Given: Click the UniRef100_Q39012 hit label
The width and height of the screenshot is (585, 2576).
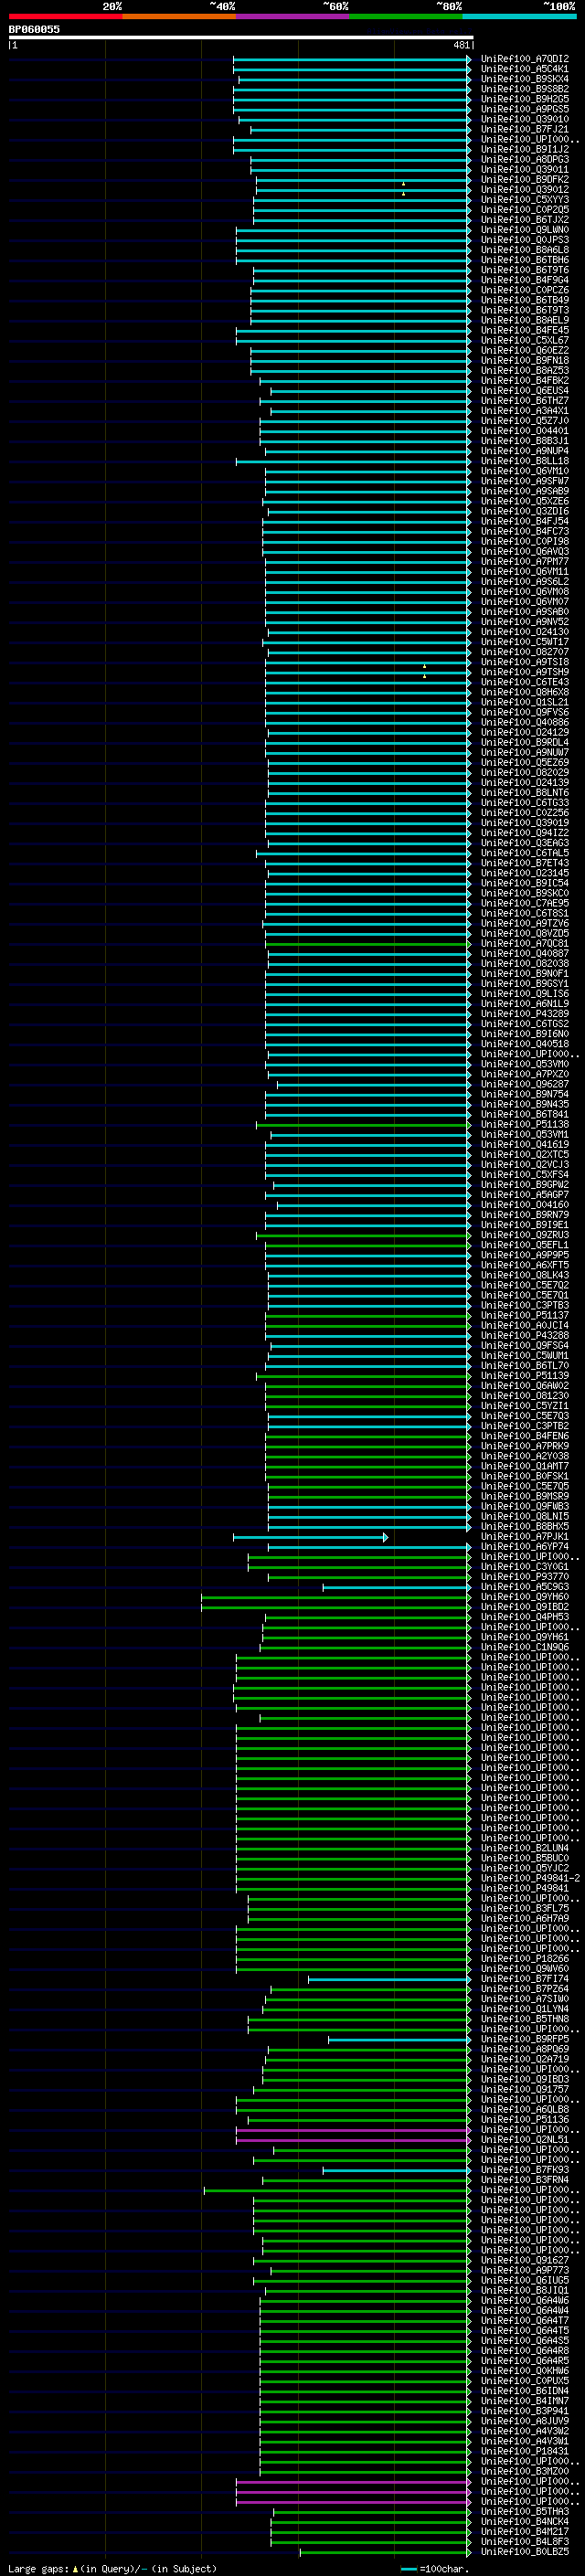Looking at the screenshot, I should pos(524,190).
